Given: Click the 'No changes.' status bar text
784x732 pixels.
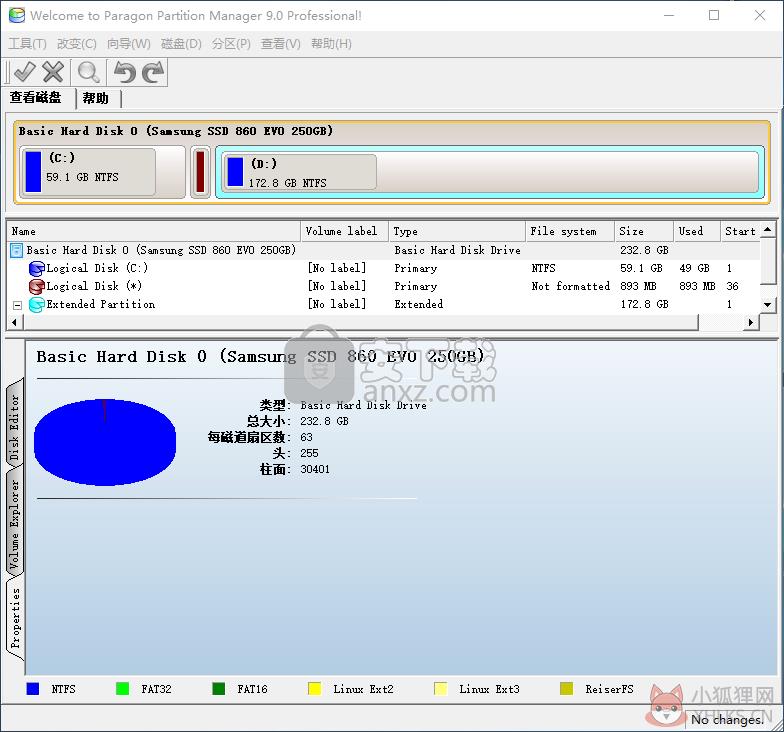Looking at the screenshot, I should pyautogui.click(x=728, y=720).
